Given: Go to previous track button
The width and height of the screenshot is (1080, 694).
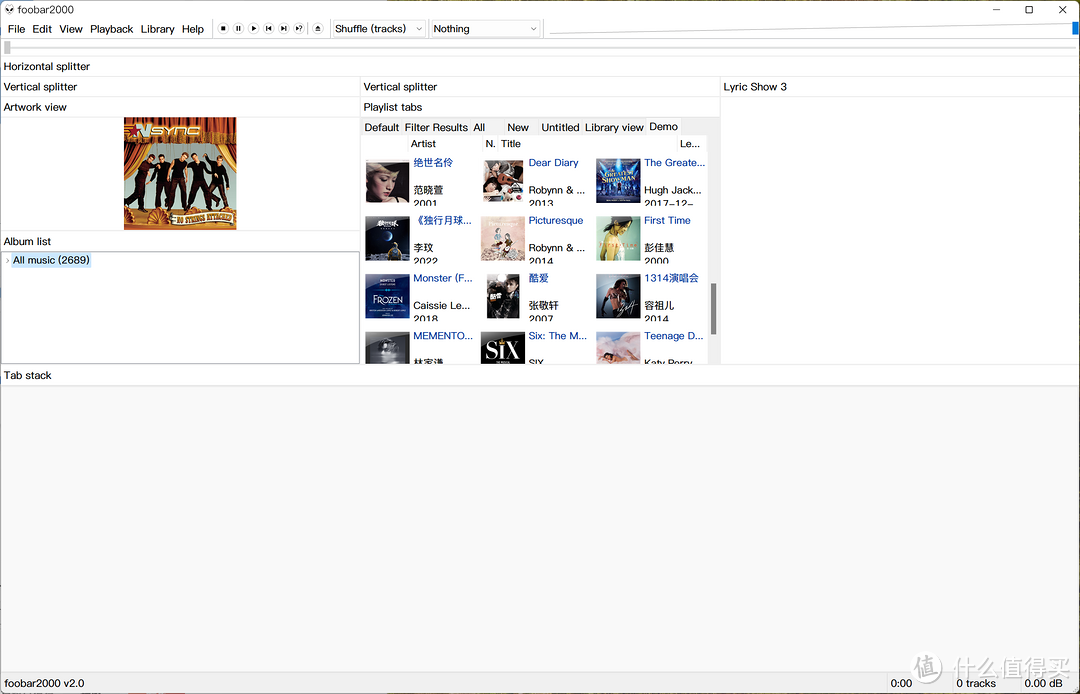Looking at the screenshot, I should (x=269, y=28).
